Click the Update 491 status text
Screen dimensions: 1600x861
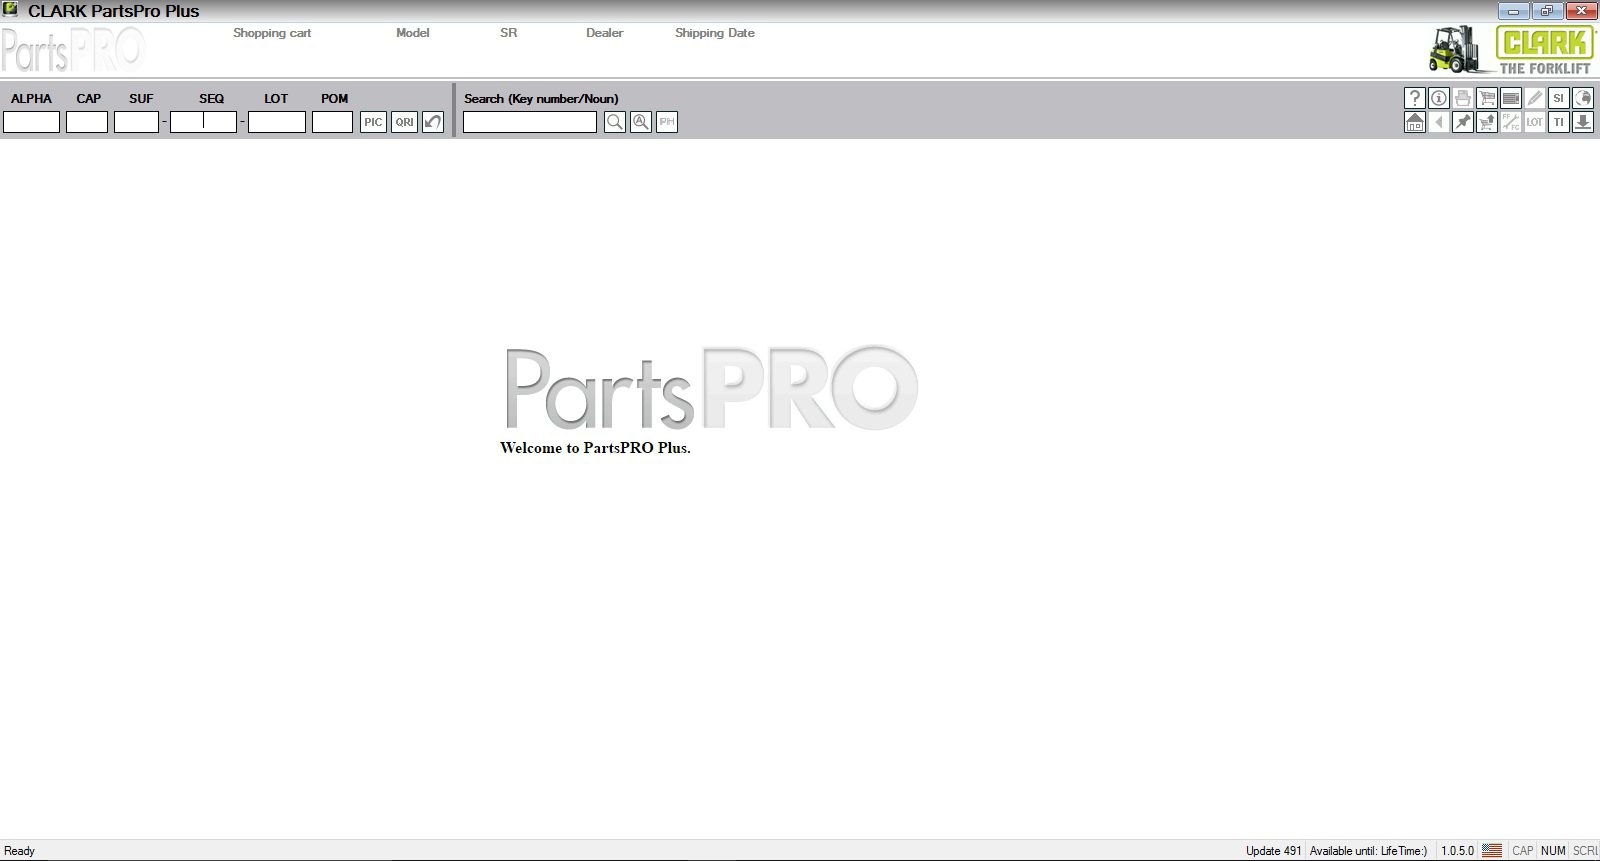(1273, 851)
